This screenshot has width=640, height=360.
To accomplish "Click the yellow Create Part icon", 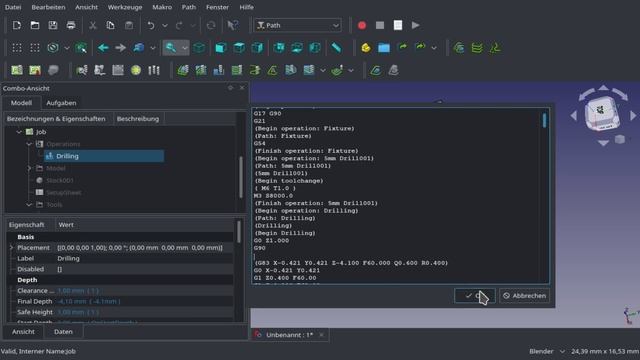I will (x=366, y=48).
